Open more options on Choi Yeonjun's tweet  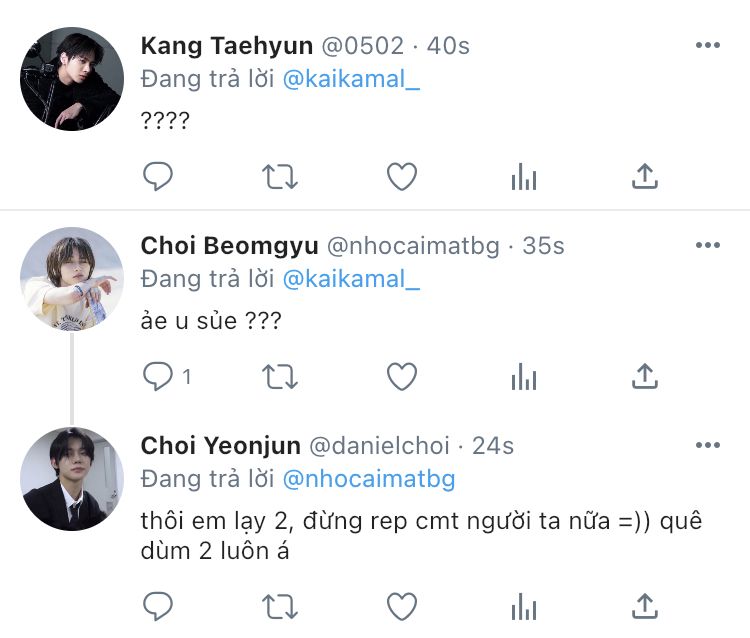(707, 445)
